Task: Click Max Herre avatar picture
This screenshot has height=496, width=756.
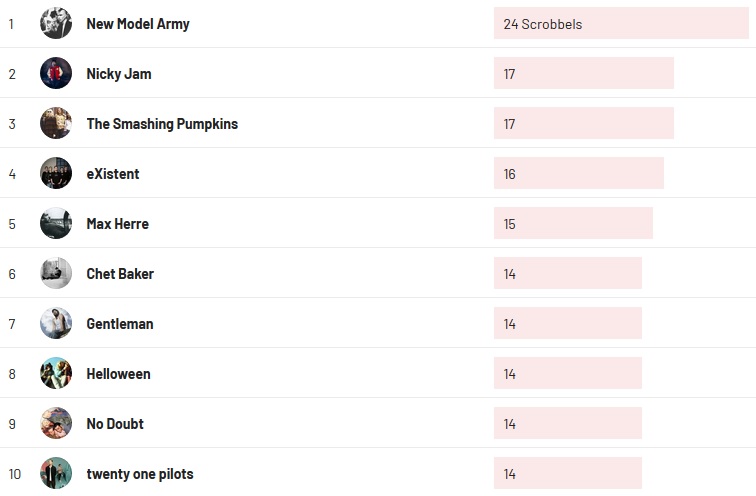Action: [x=56, y=223]
